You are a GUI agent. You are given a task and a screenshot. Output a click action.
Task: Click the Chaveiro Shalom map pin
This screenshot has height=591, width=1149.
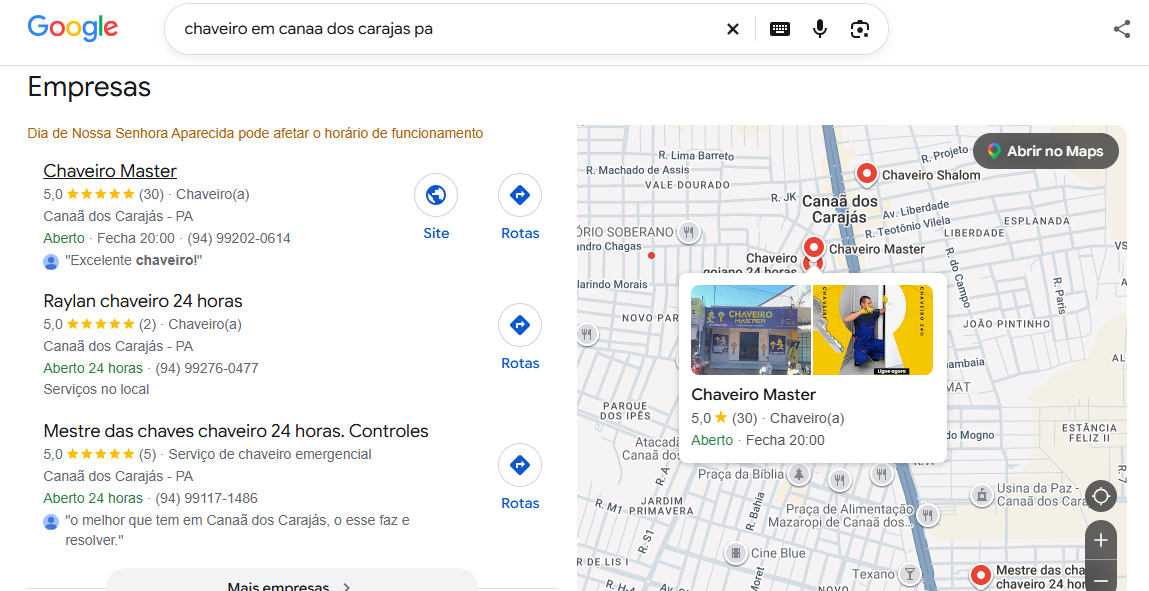[x=867, y=175]
